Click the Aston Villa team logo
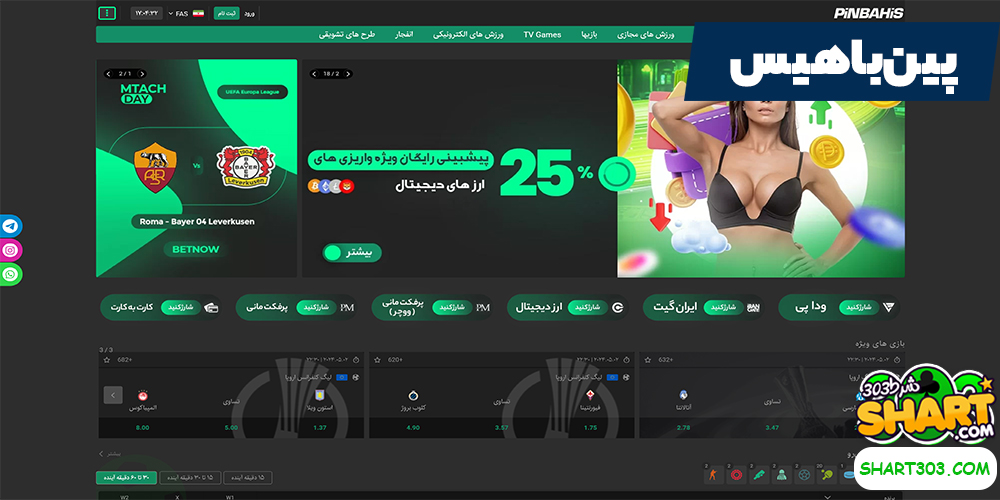 click(x=320, y=395)
